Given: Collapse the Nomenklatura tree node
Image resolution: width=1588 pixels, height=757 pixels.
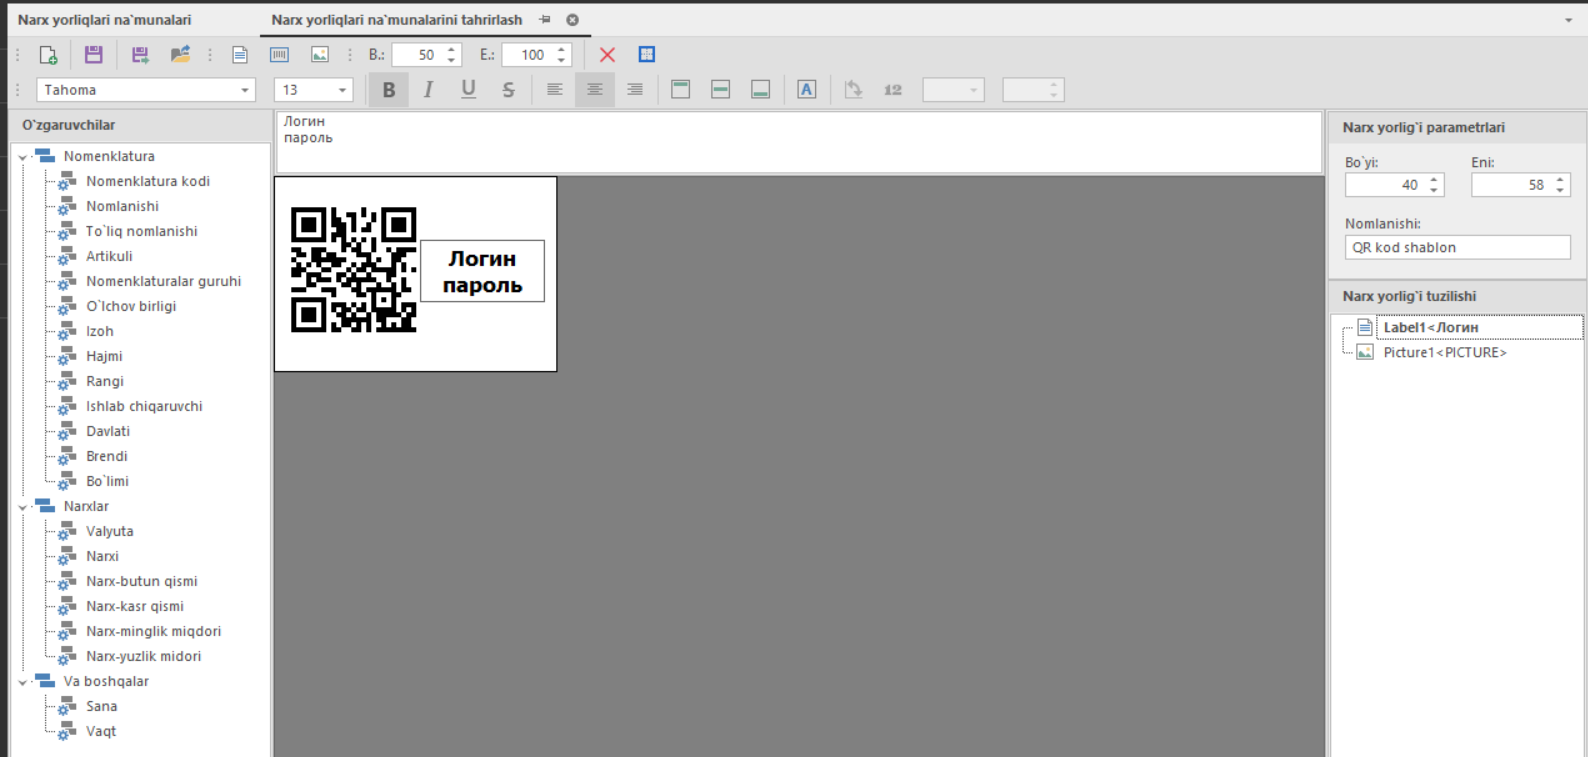Looking at the screenshot, I should pyautogui.click(x=22, y=157).
